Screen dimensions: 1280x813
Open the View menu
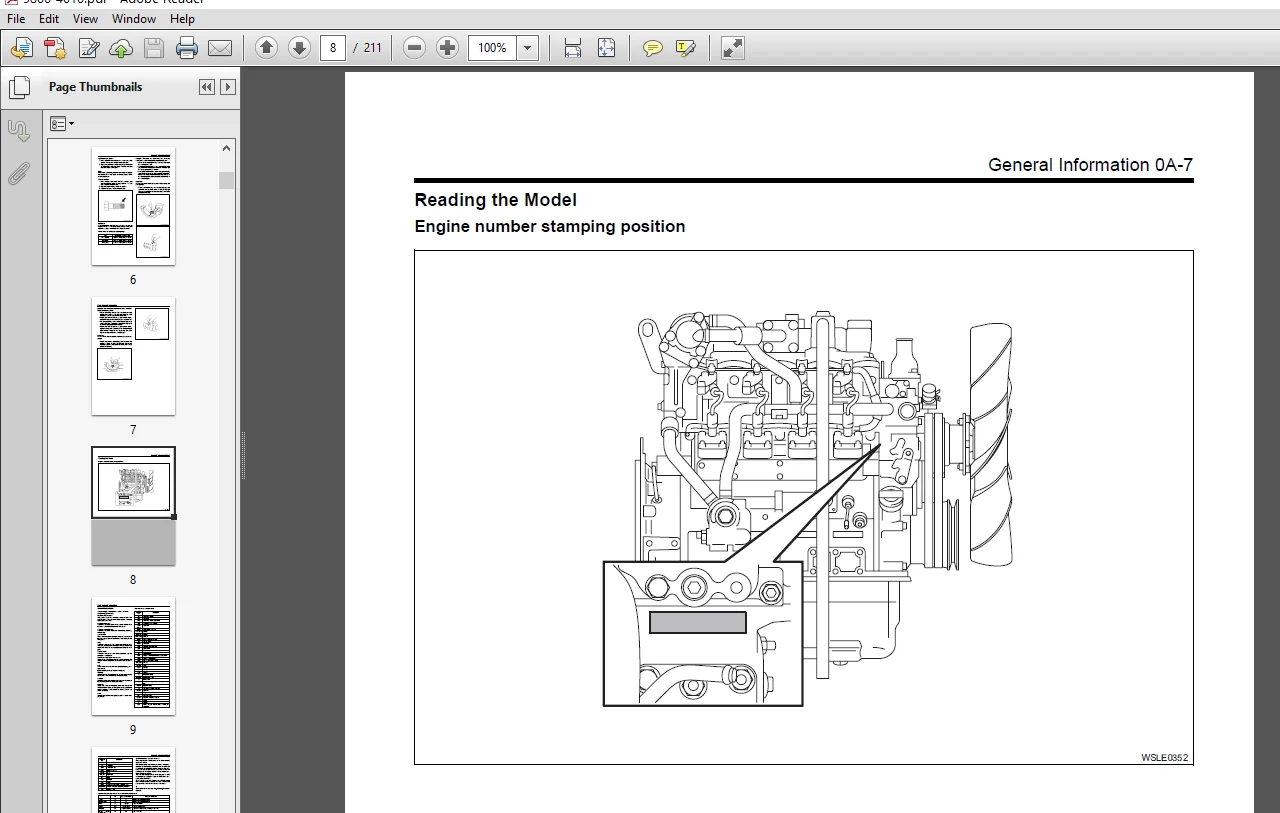click(86, 19)
